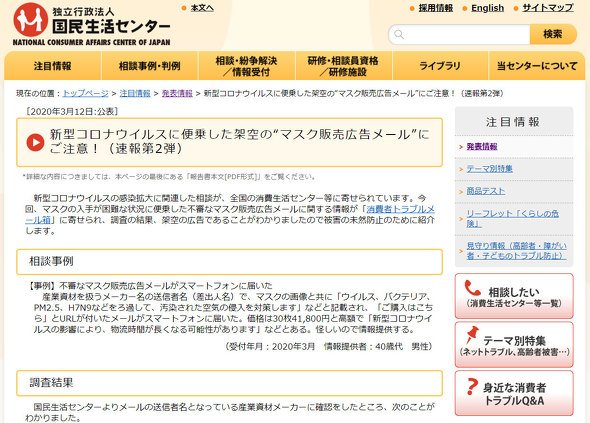Click 相談したい banner button
The height and width of the screenshot is (423, 590).
[x=514, y=296]
